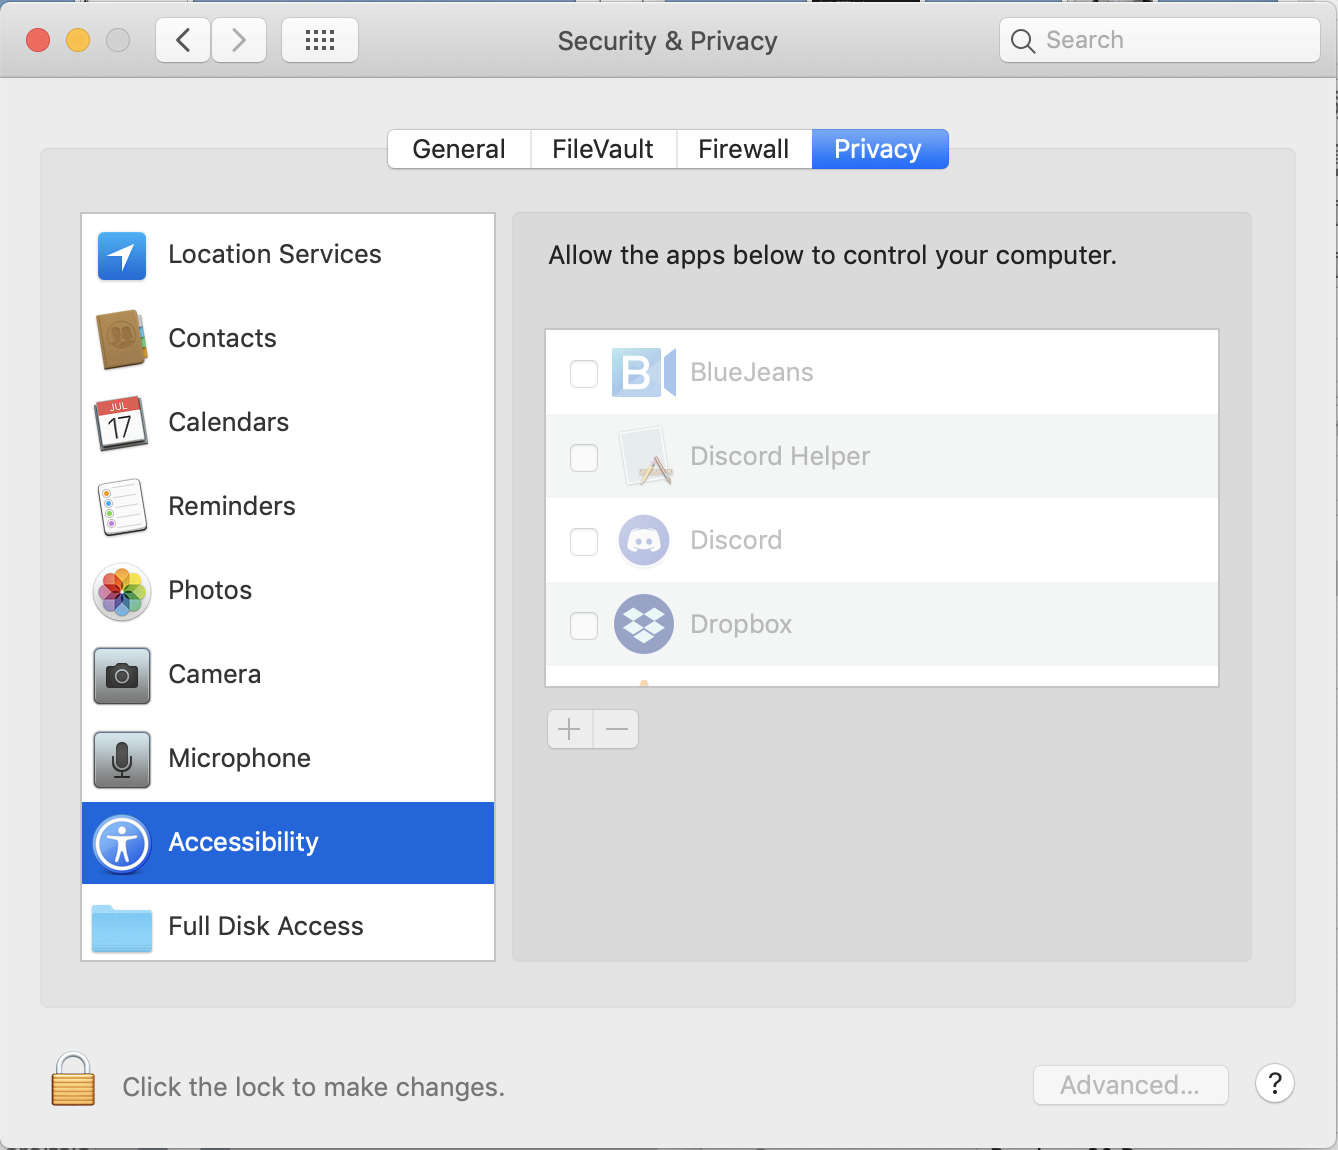Choose the Photos label

[210, 590]
